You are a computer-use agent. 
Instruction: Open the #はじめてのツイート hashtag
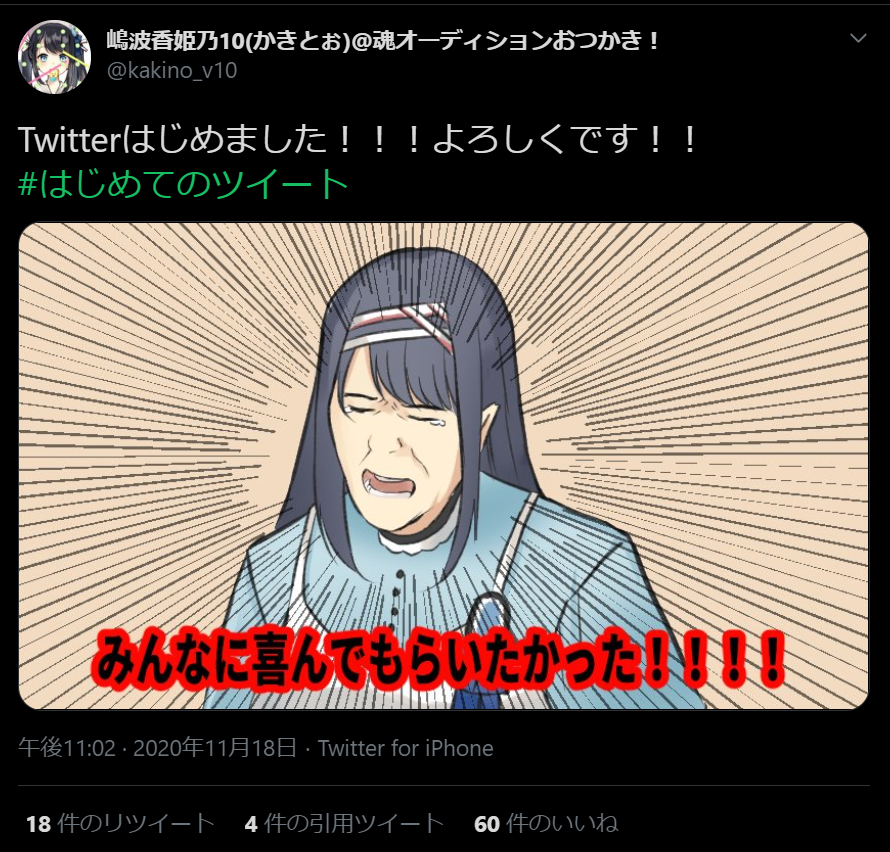tap(183, 184)
